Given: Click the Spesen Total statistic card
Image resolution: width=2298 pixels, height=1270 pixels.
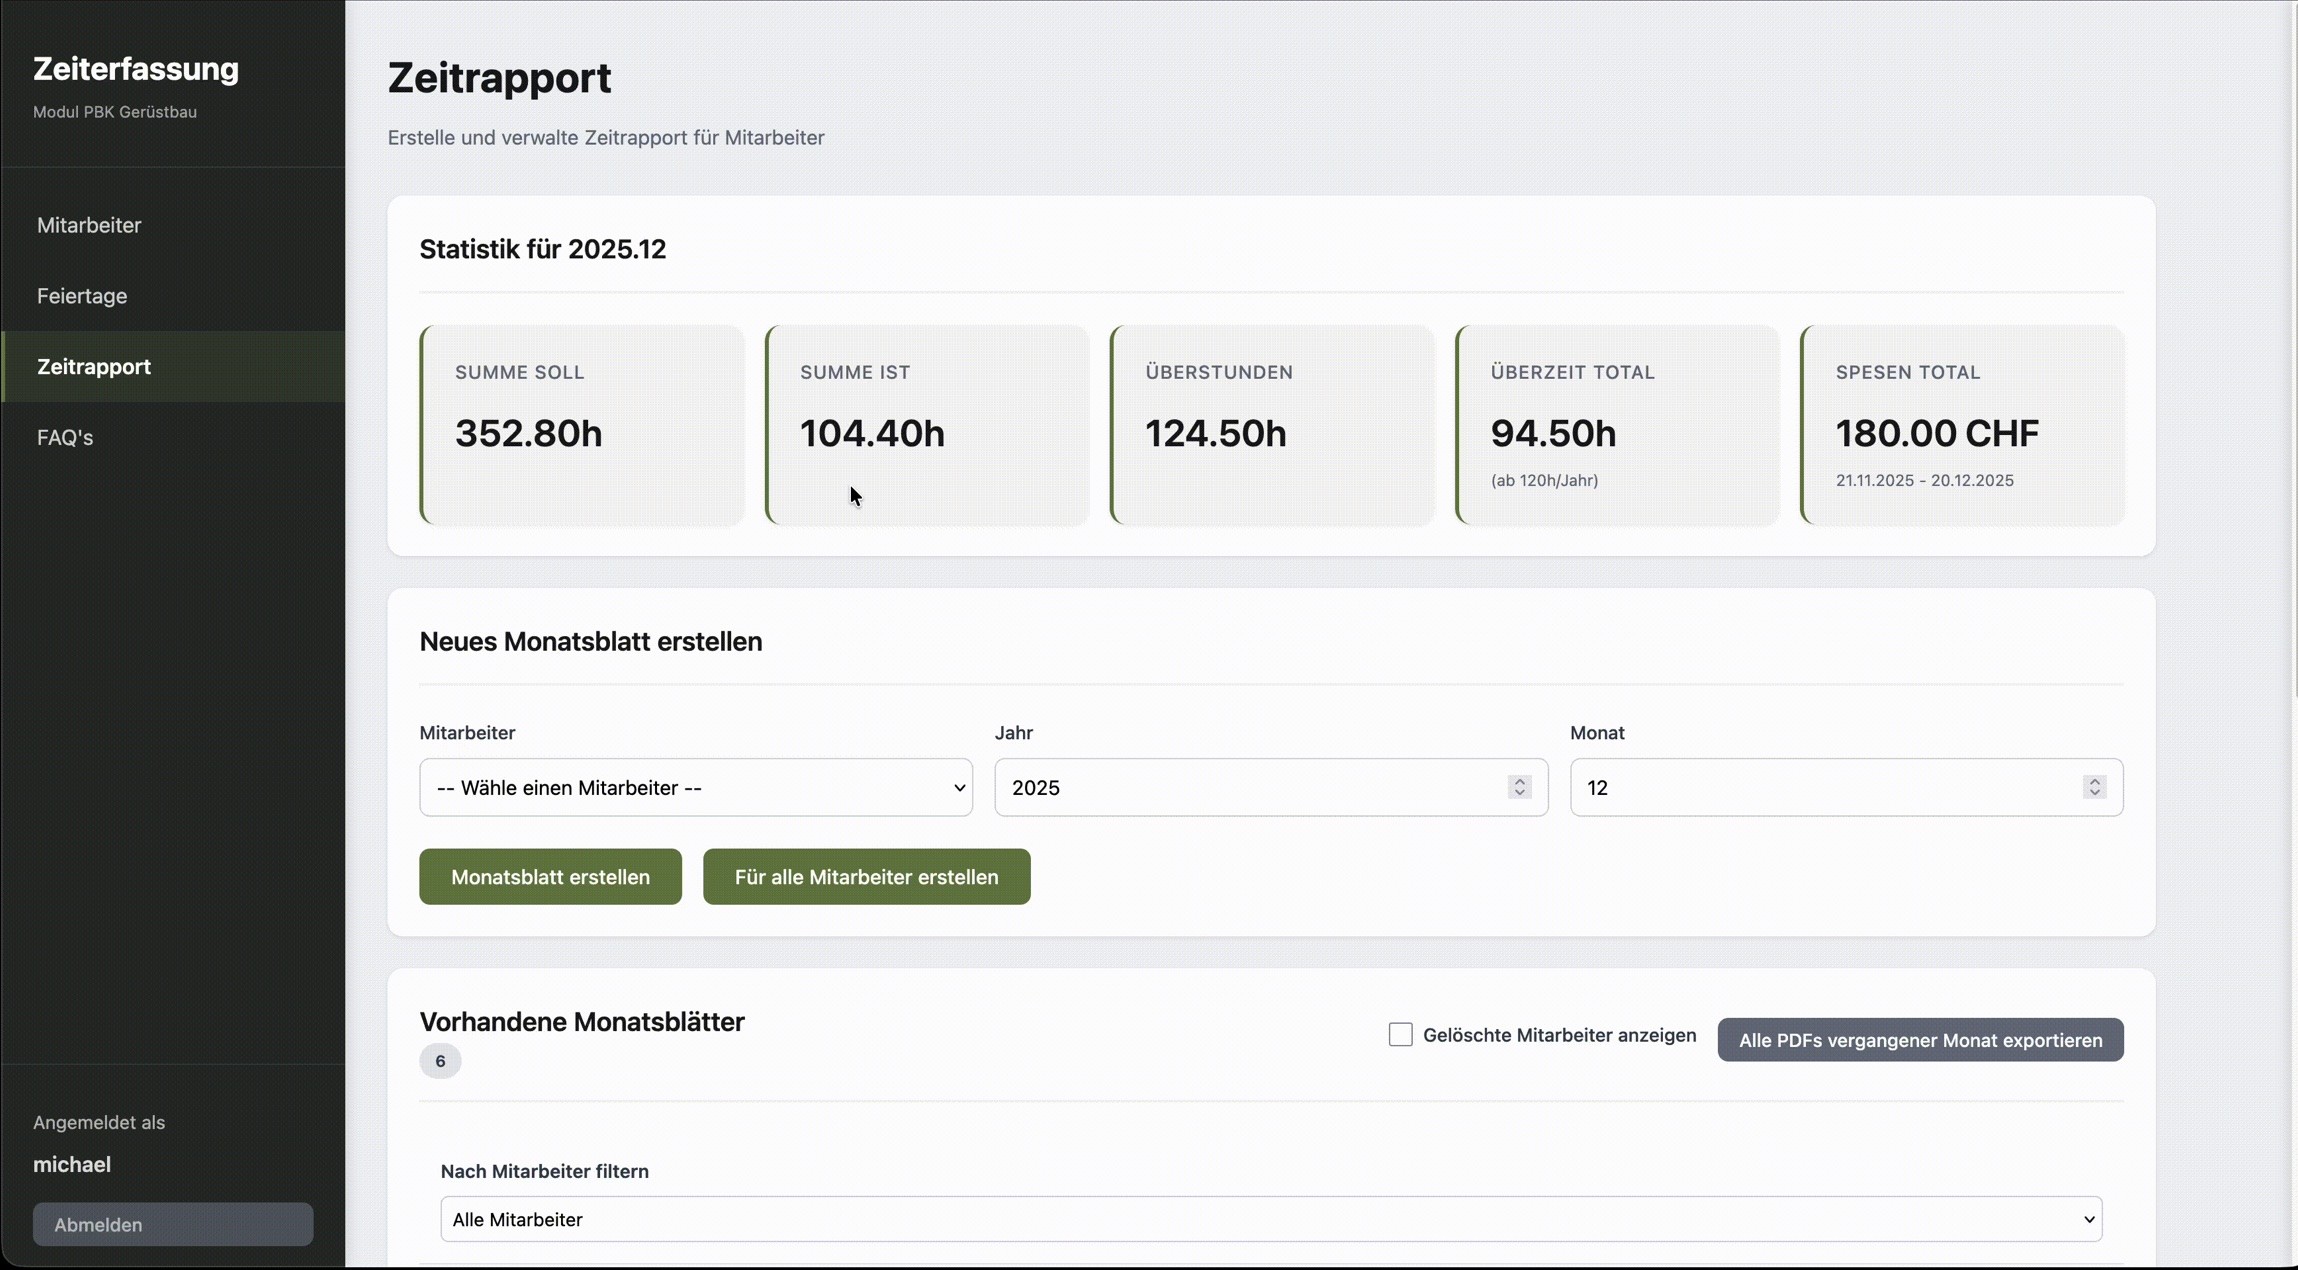Looking at the screenshot, I should coord(1962,425).
